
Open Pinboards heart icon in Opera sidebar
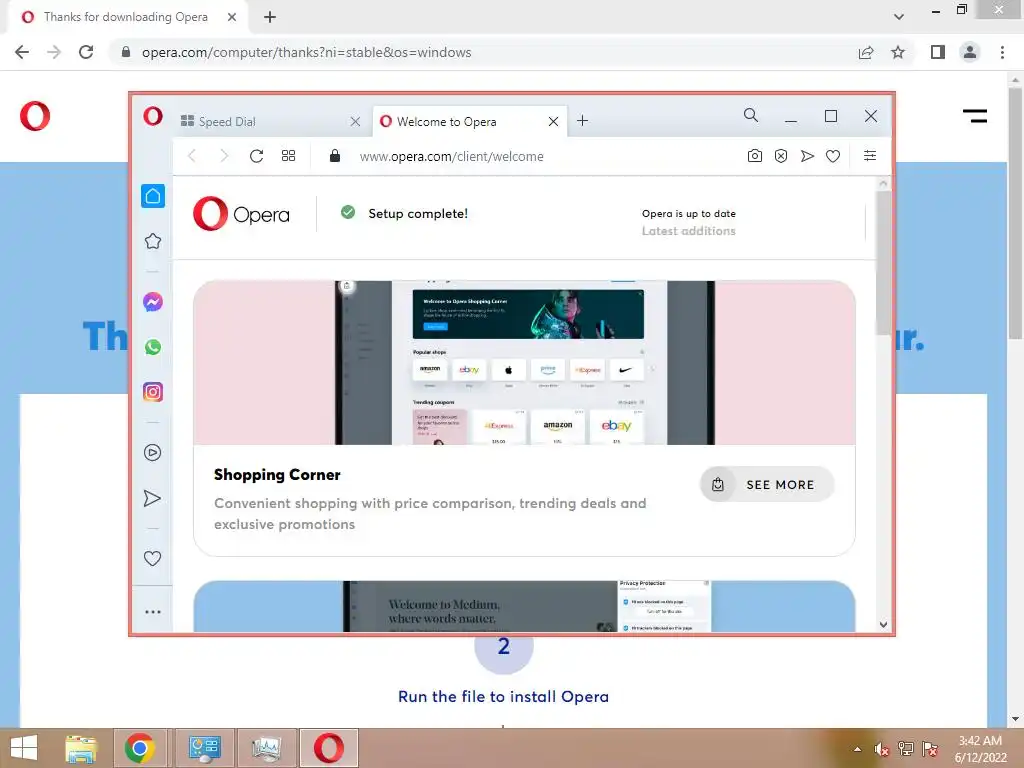152,558
